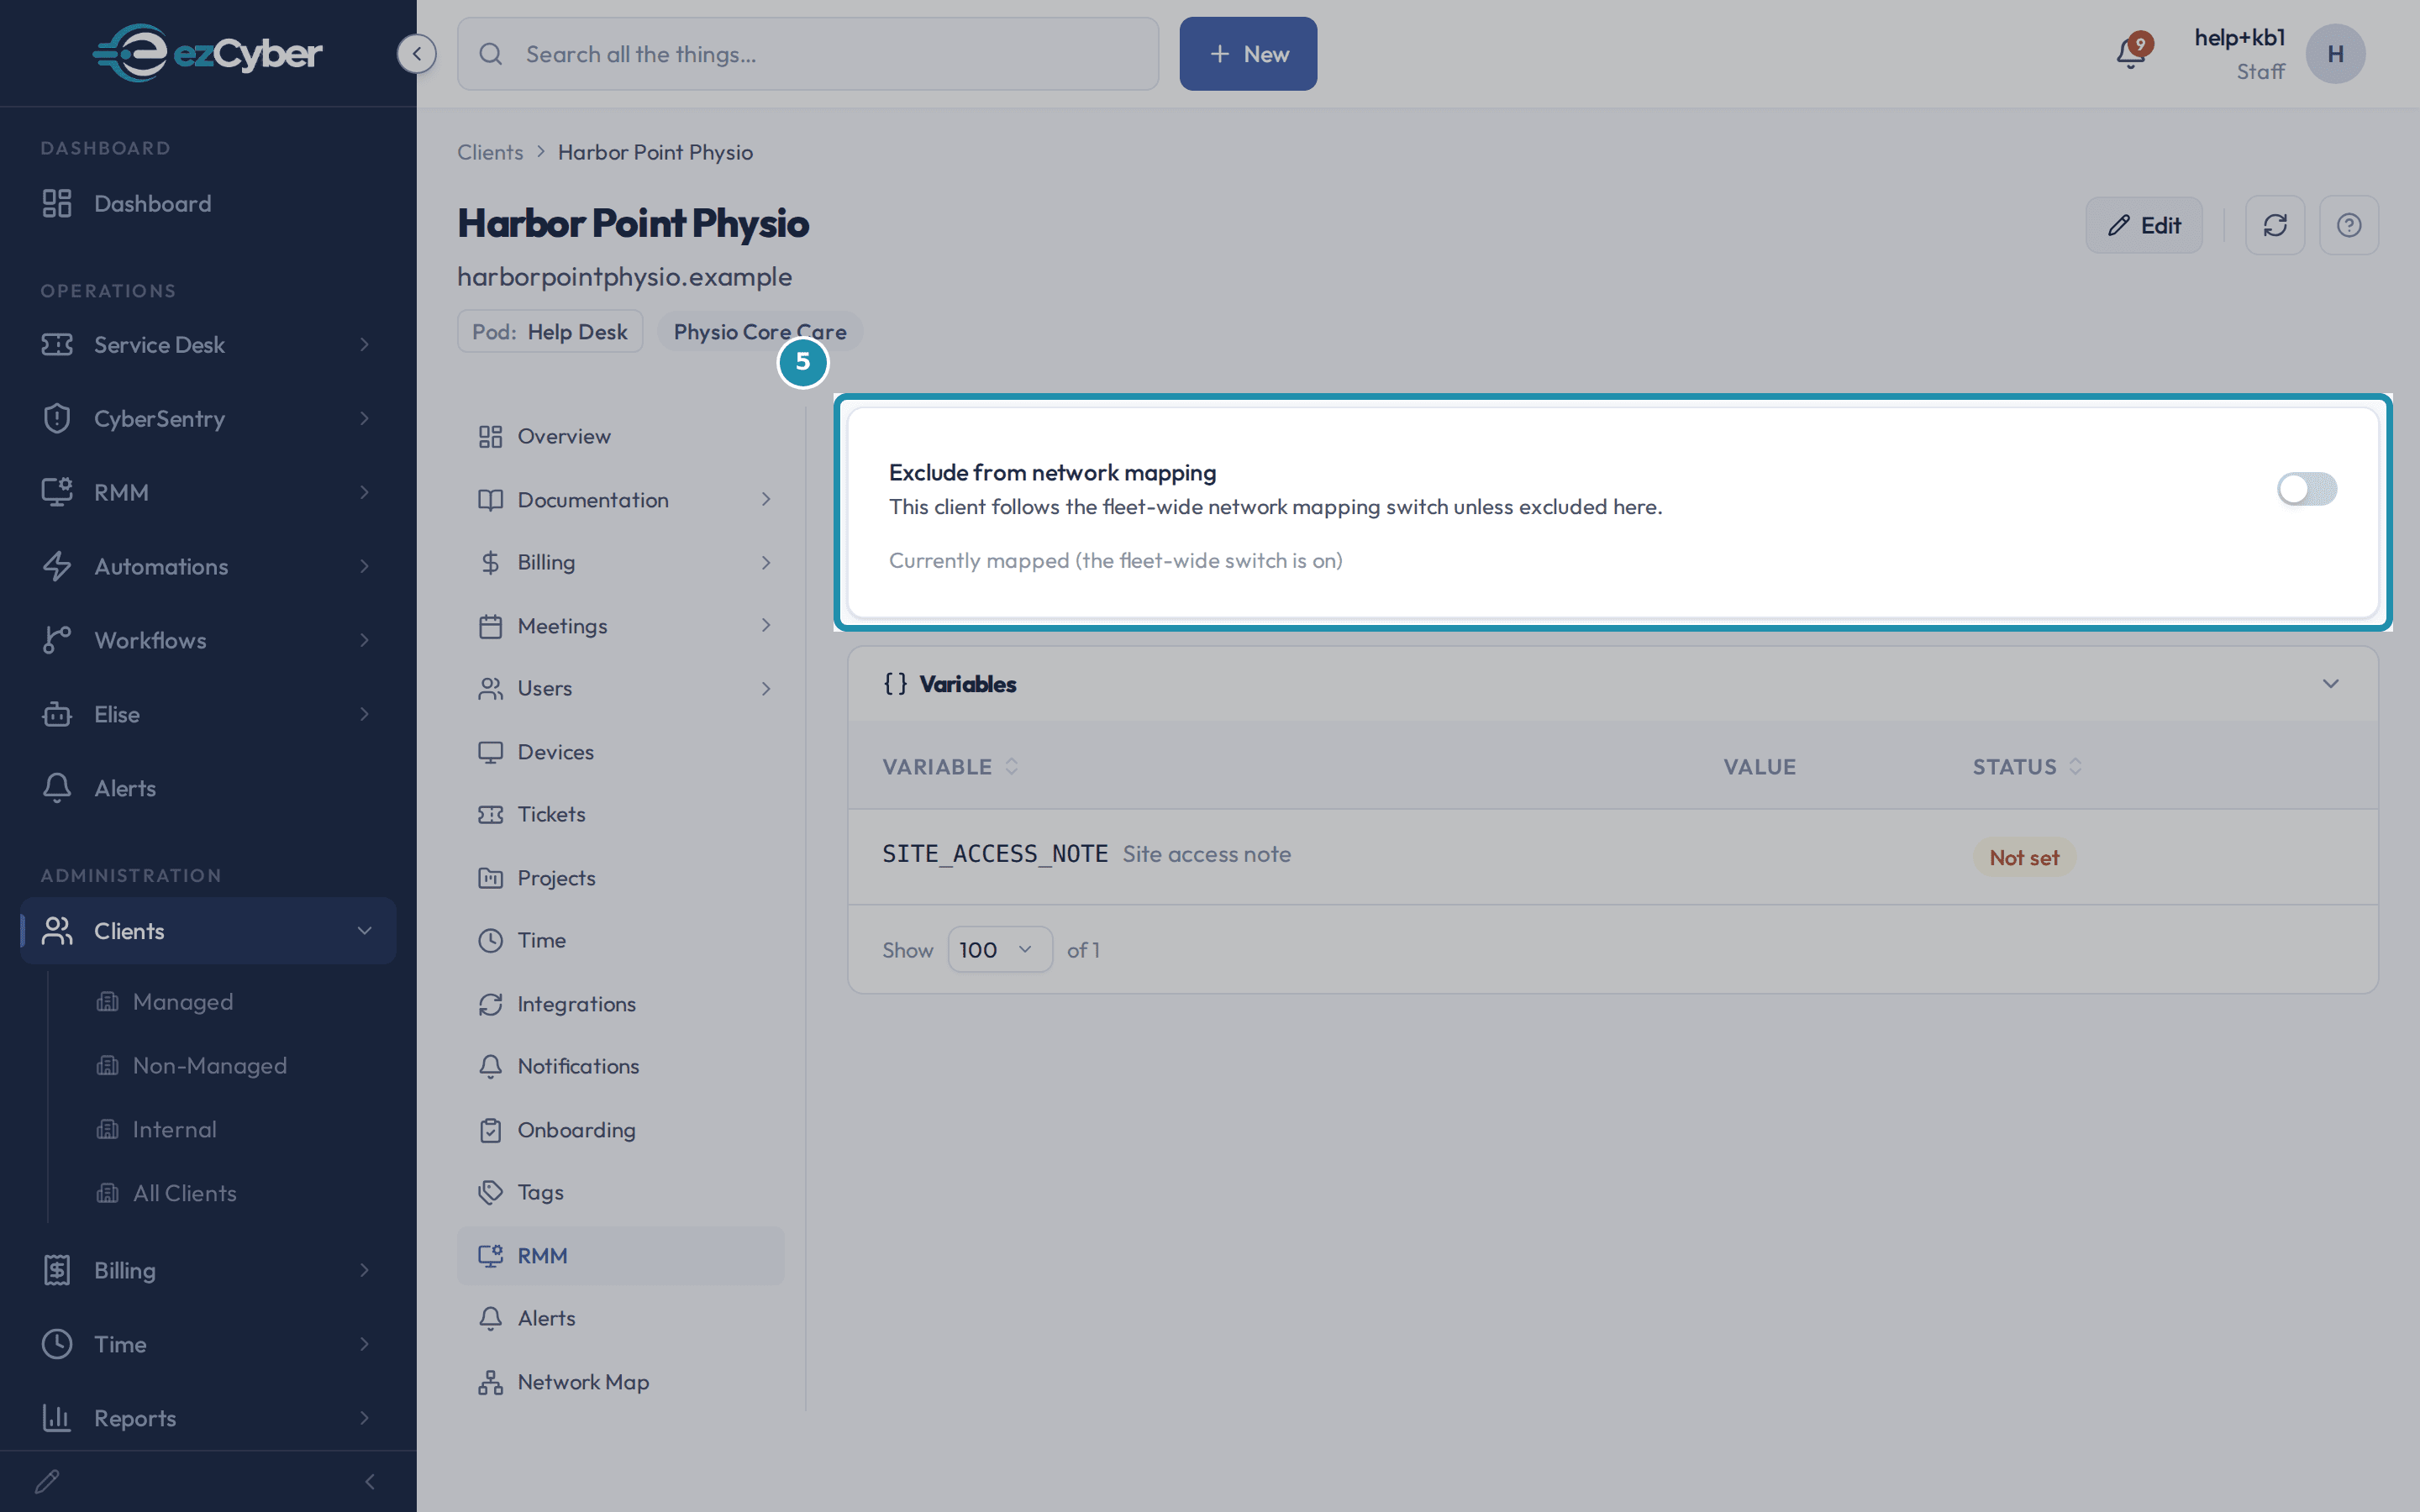The width and height of the screenshot is (2420, 1512).
Task: Click the New button
Action: (x=1248, y=54)
